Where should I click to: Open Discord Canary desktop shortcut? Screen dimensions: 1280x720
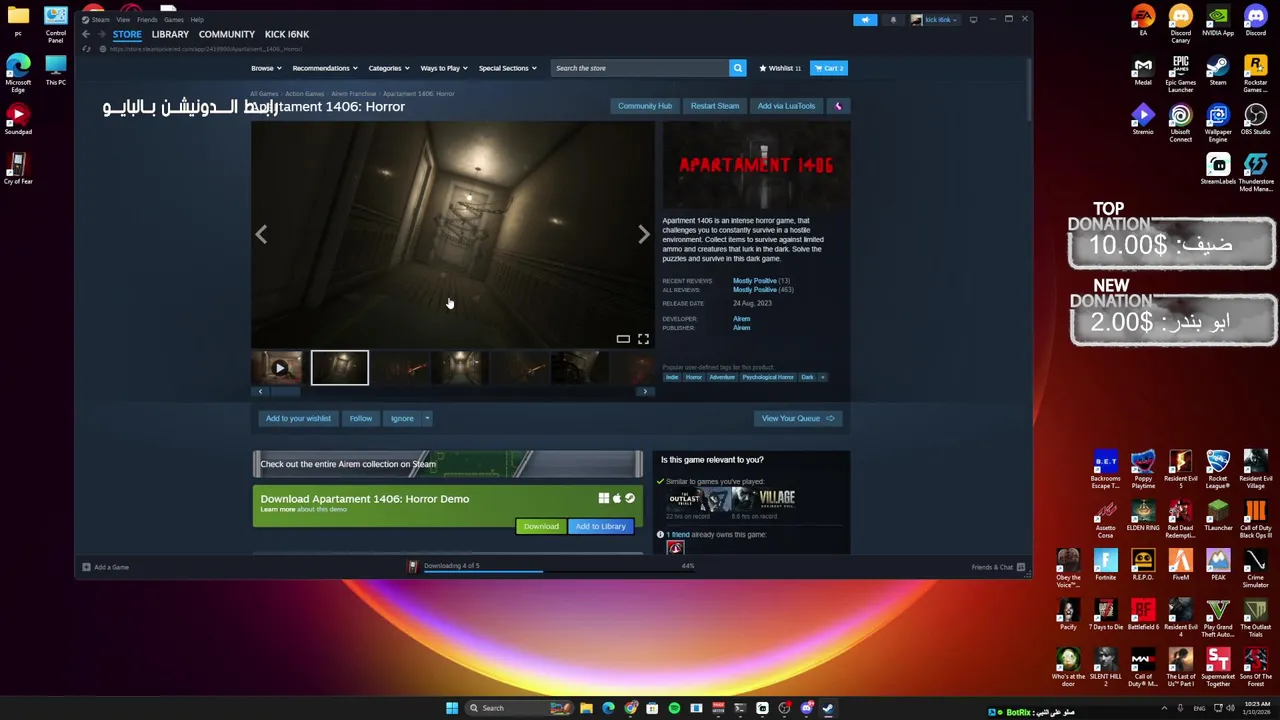(1180, 24)
